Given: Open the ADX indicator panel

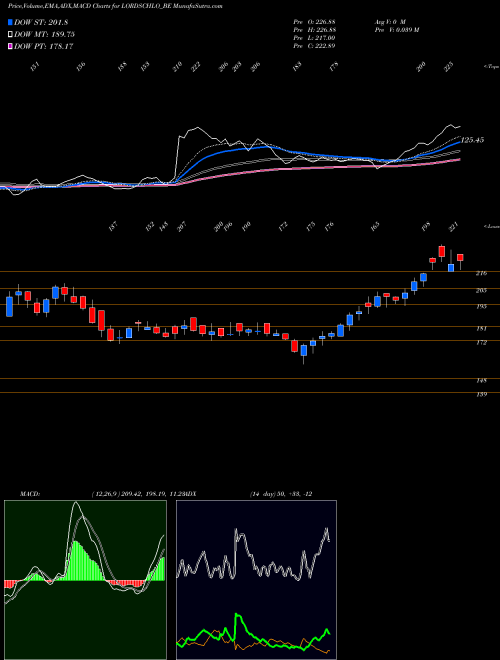Looking at the screenshot, I should tap(256, 580).
